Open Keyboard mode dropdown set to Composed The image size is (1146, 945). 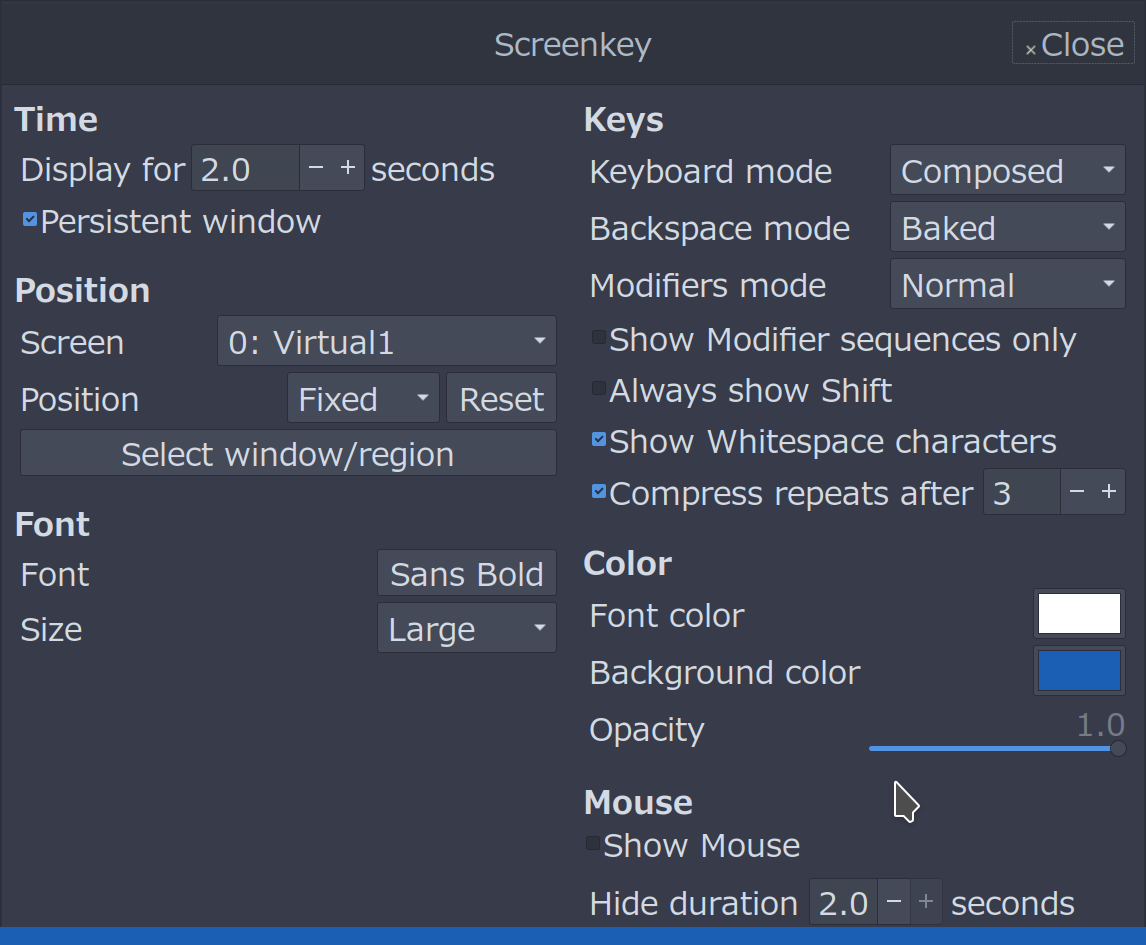coord(1008,170)
